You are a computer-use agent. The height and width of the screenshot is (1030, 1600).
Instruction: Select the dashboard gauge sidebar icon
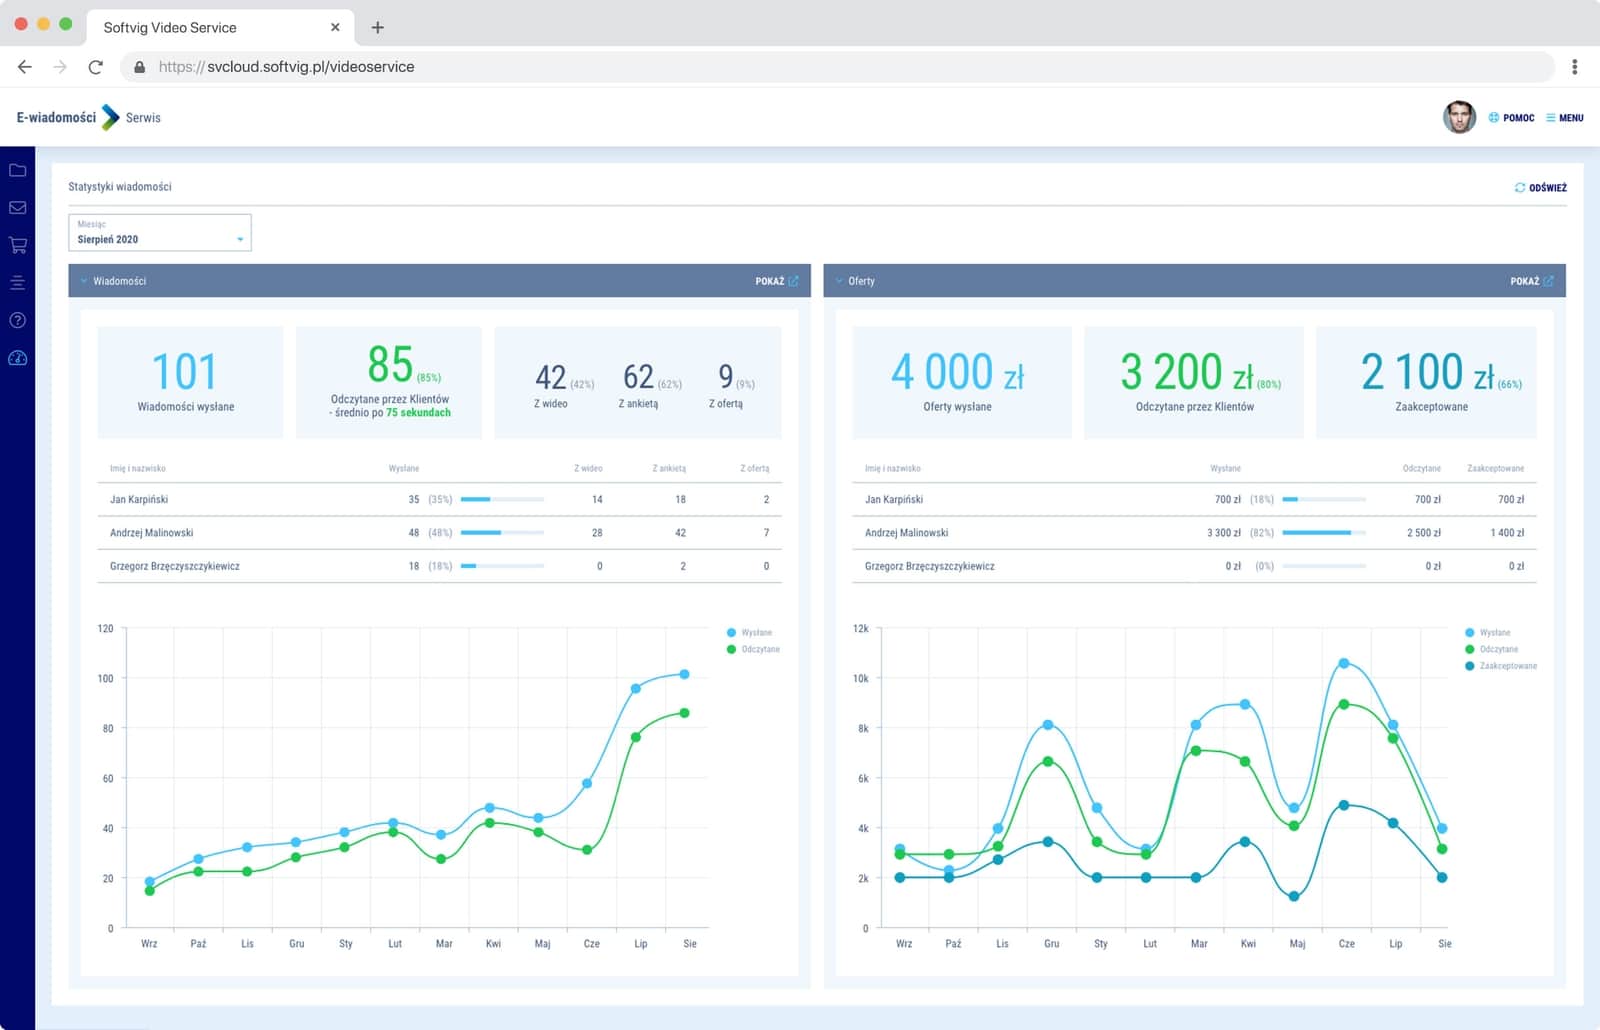point(17,358)
